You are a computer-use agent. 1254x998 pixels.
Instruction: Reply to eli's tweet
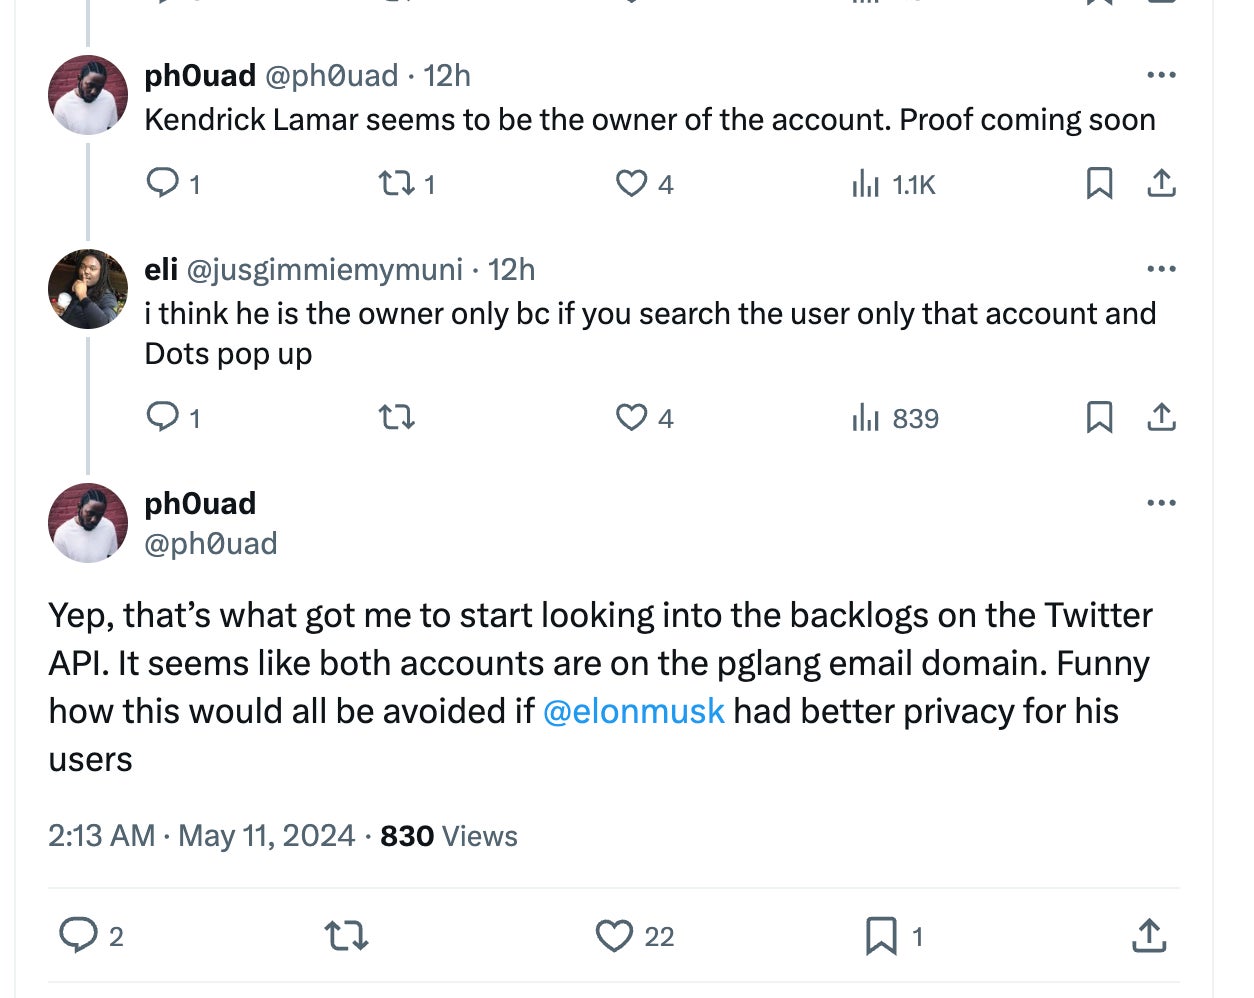[162, 417]
